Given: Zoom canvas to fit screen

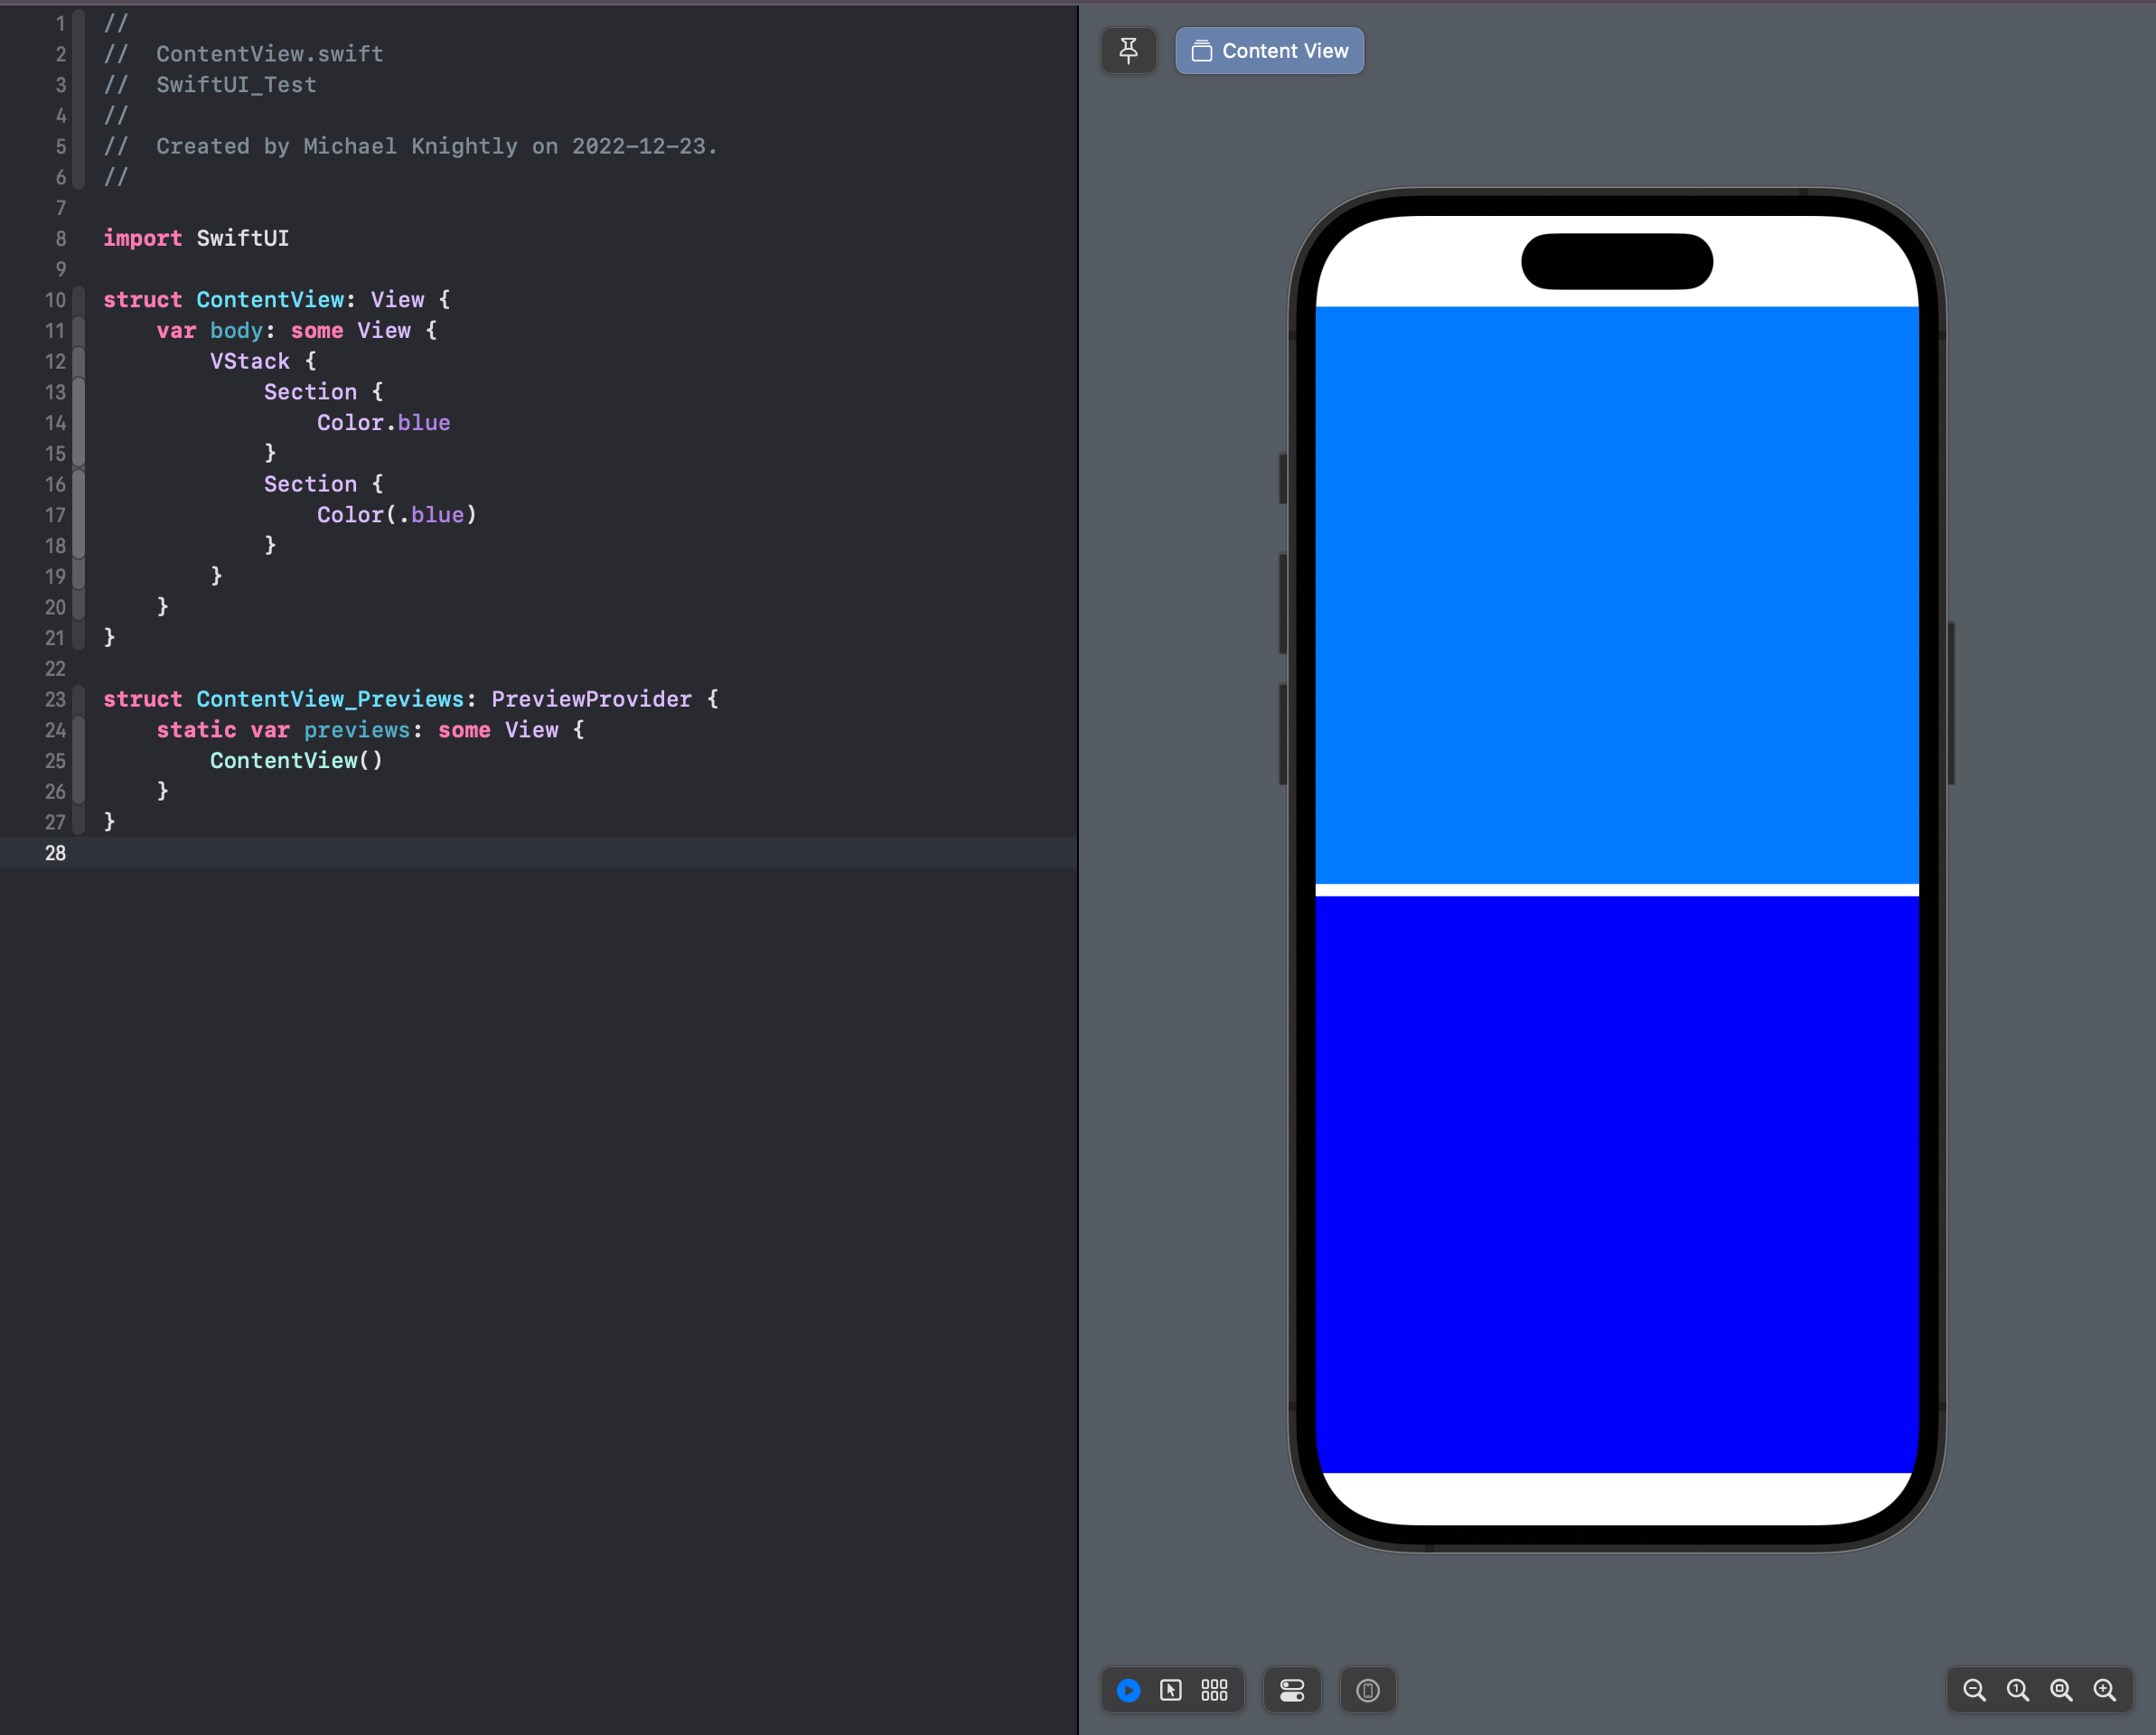Looking at the screenshot, I should pyautogui.click(x=2060, y=1690).
